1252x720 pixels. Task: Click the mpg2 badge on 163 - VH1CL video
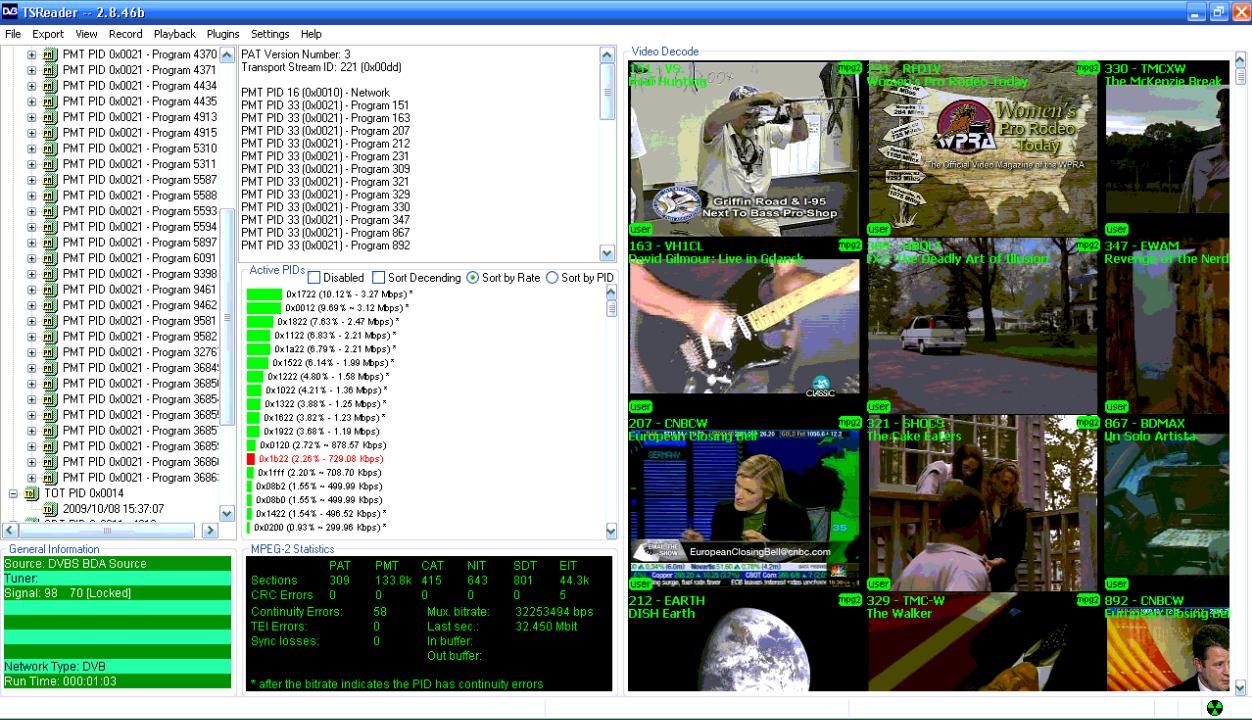click(849, 245)
